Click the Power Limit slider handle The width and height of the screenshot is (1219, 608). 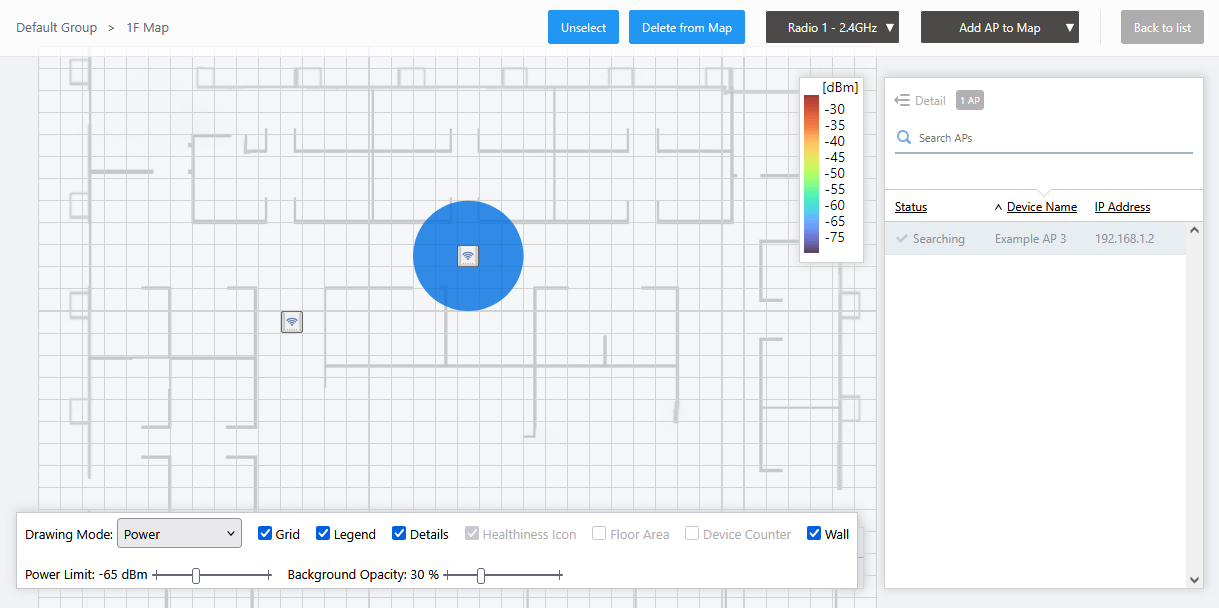[x=196, y=575]
